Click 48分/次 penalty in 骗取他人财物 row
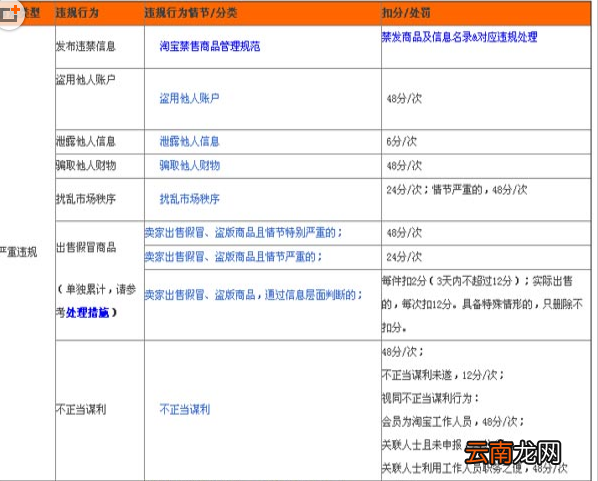Screen dimensions: 598x481 (404, 166)
